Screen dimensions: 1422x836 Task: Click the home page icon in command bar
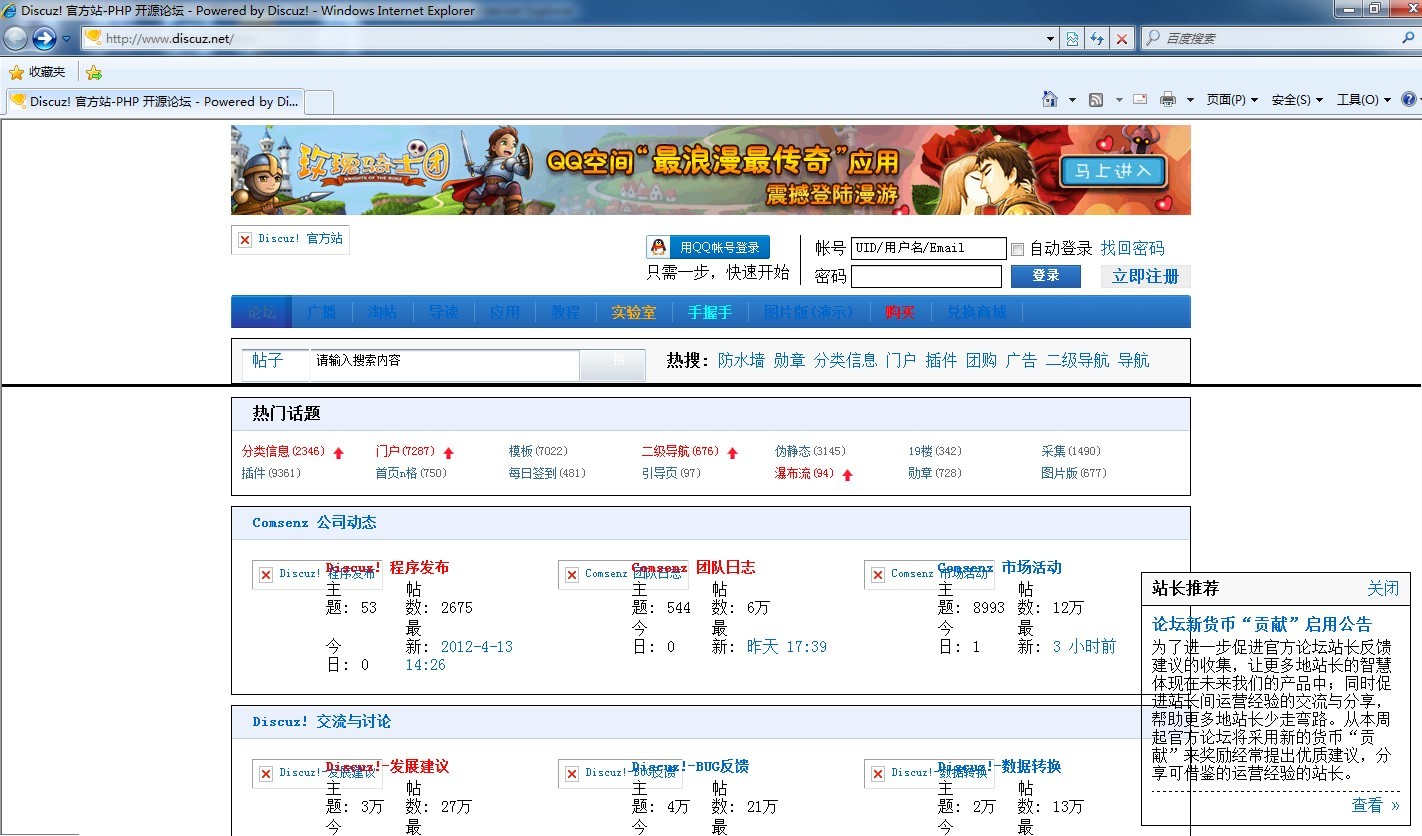coord(1050,99)
